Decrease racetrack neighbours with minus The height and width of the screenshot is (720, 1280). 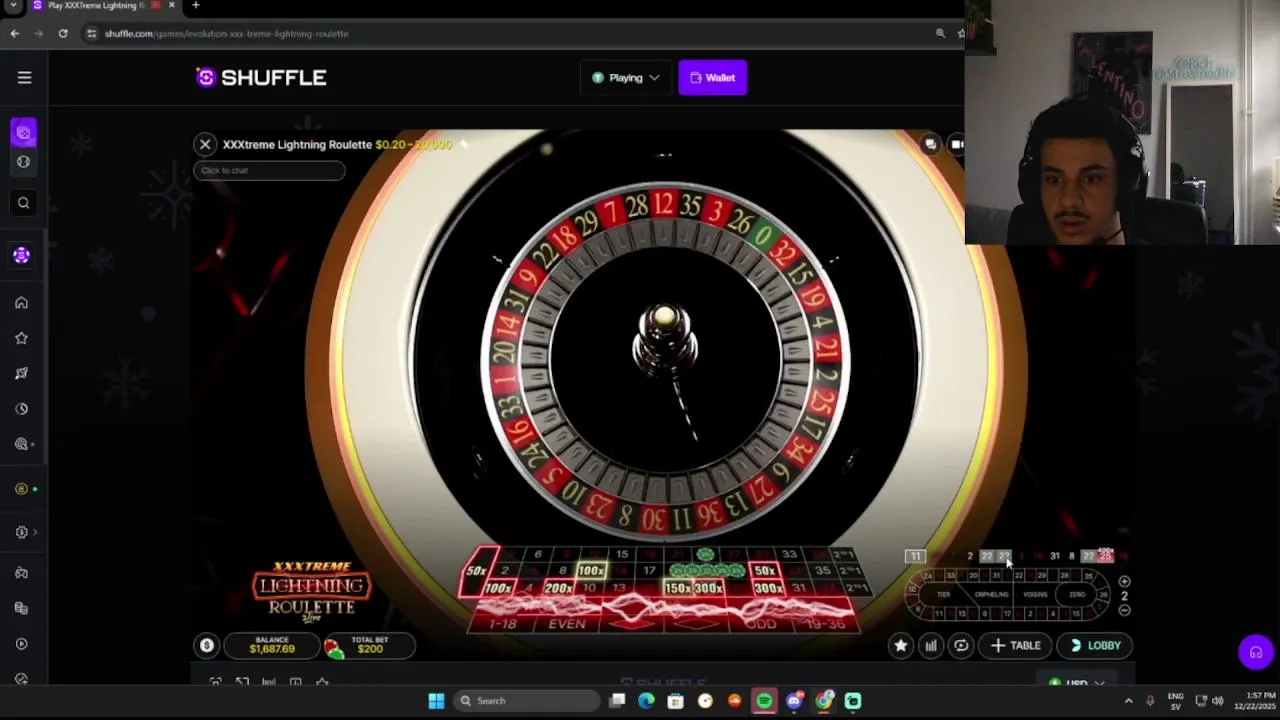click(x=1124, y=610)
